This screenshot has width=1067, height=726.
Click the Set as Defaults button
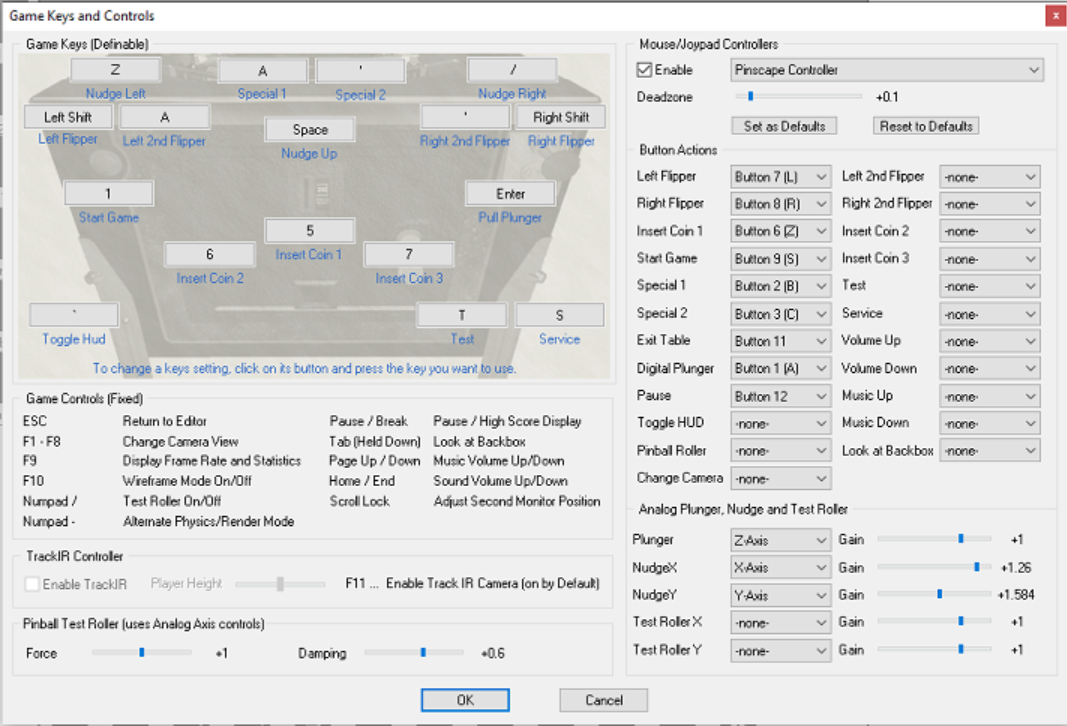pos(785,126)
